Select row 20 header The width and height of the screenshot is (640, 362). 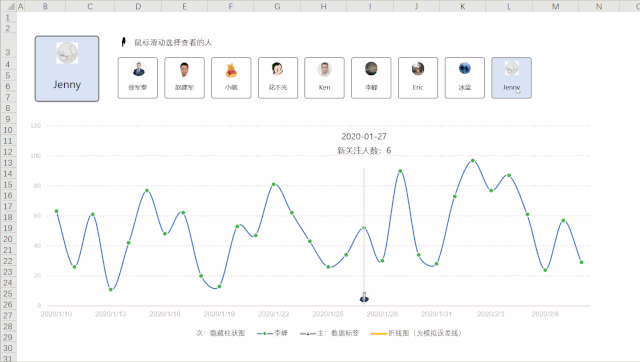point(8,239)
